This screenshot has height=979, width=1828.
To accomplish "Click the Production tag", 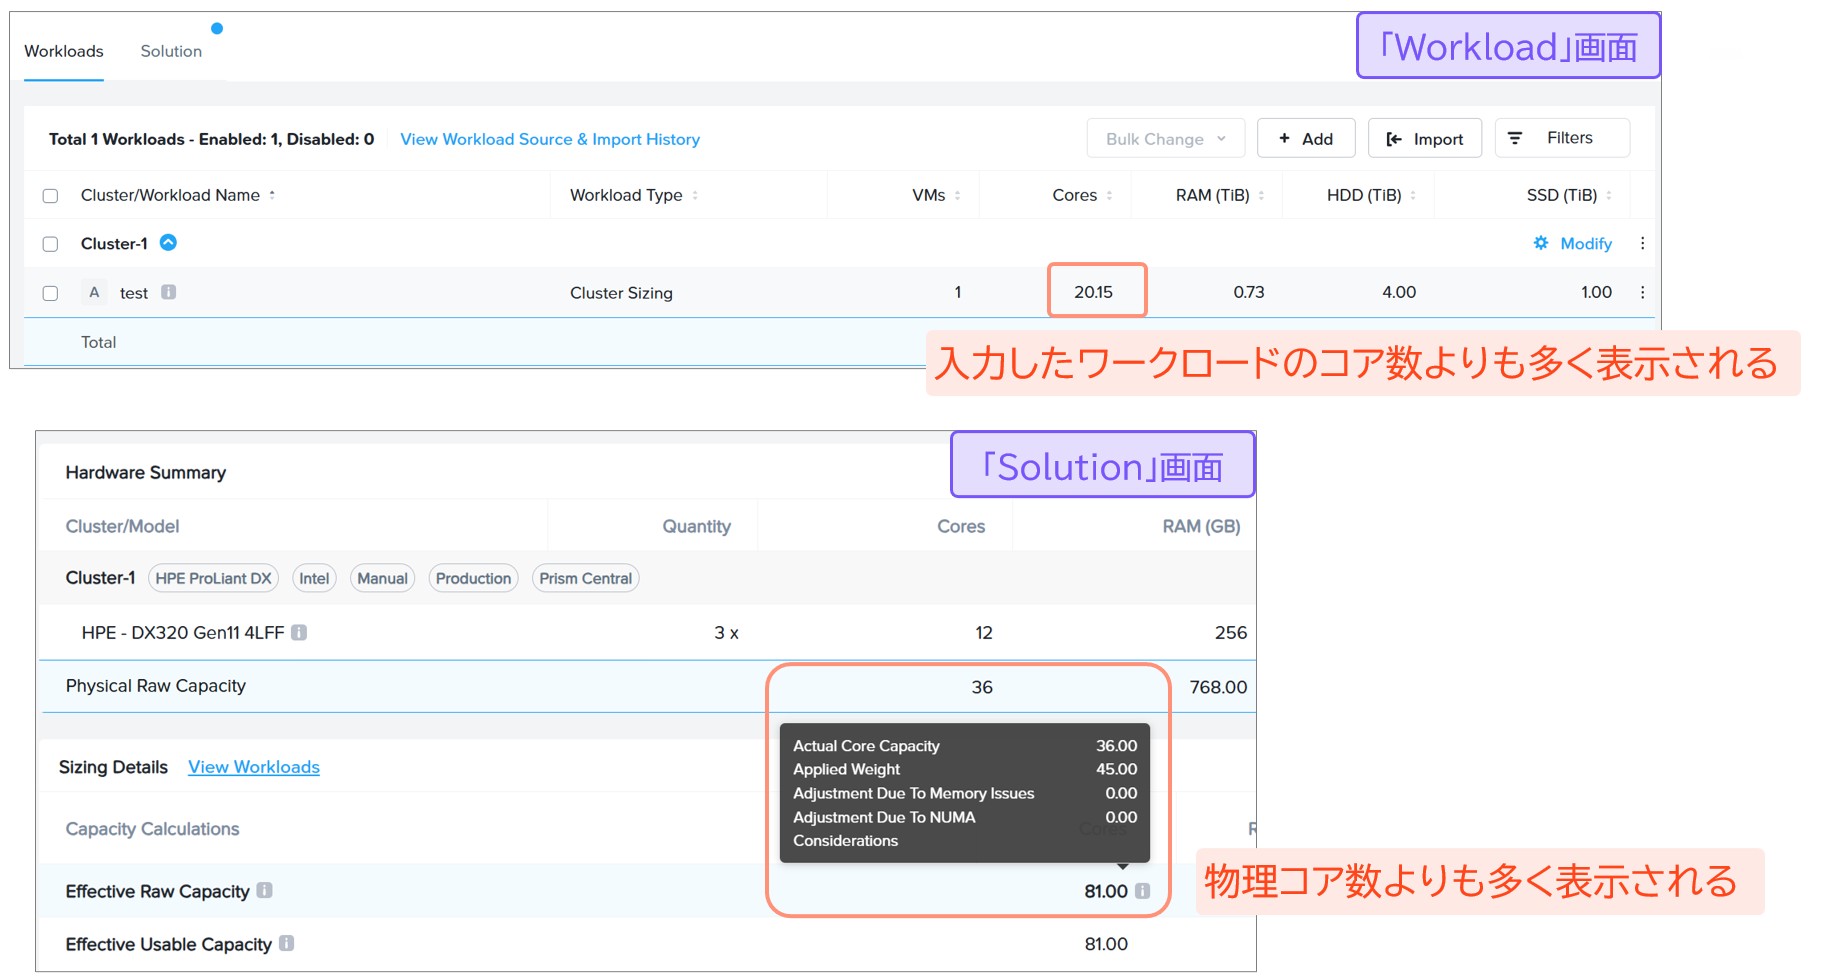I will 473,578.
